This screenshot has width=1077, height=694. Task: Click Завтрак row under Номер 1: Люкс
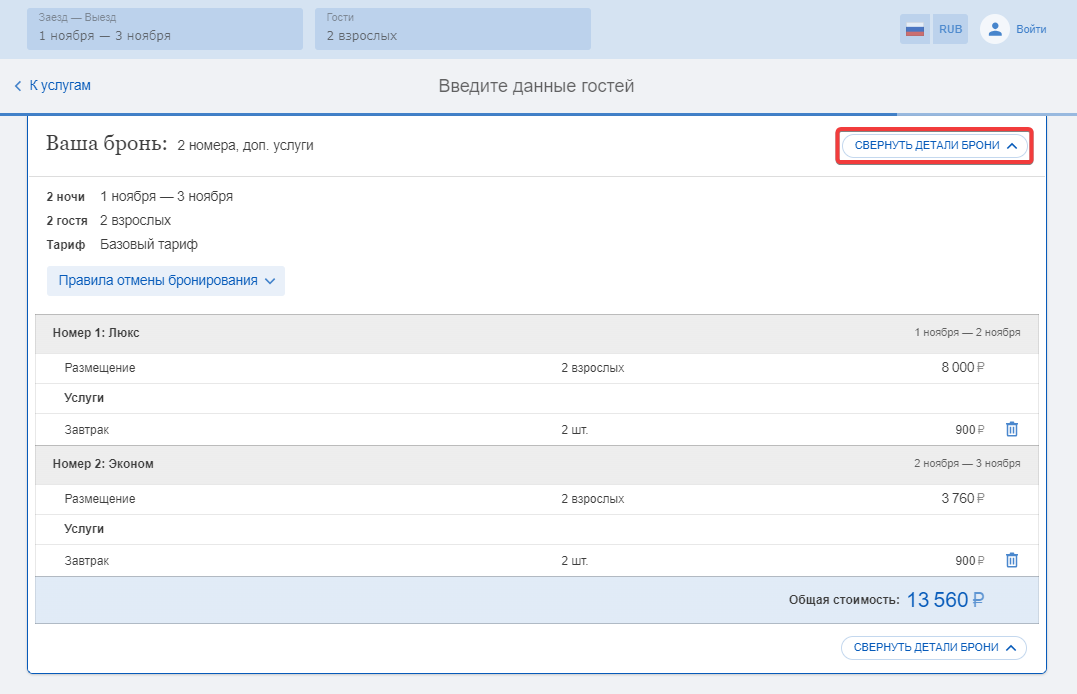point(536,429)
